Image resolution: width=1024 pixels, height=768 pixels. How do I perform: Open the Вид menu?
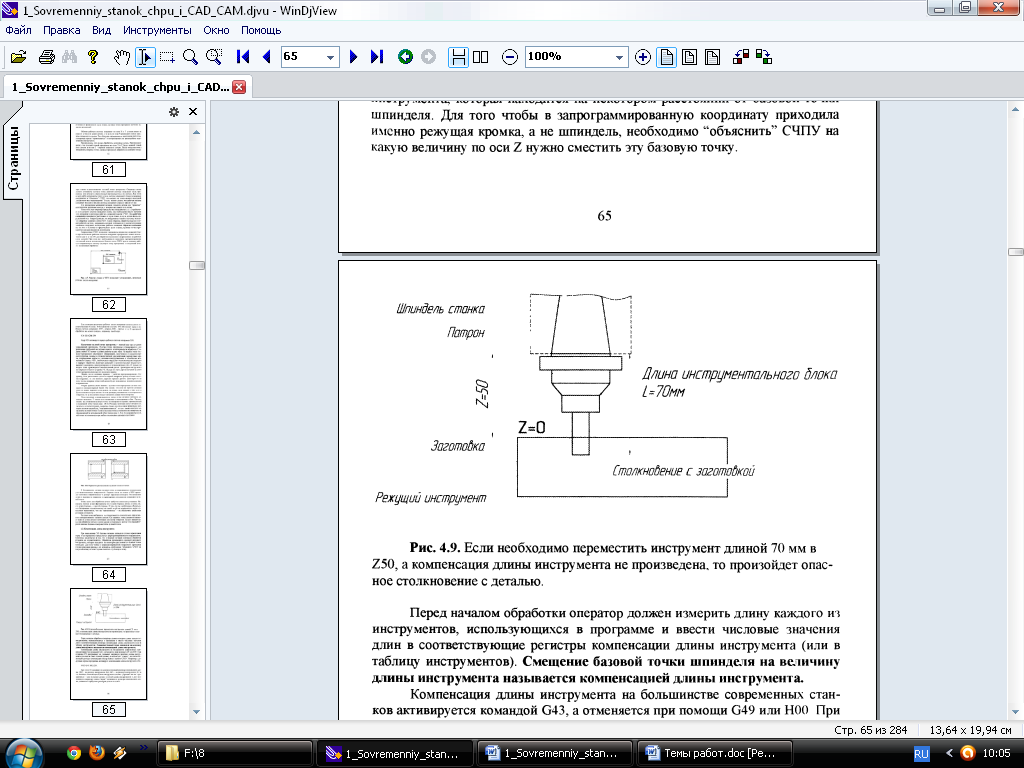click(x=101, y=30)
